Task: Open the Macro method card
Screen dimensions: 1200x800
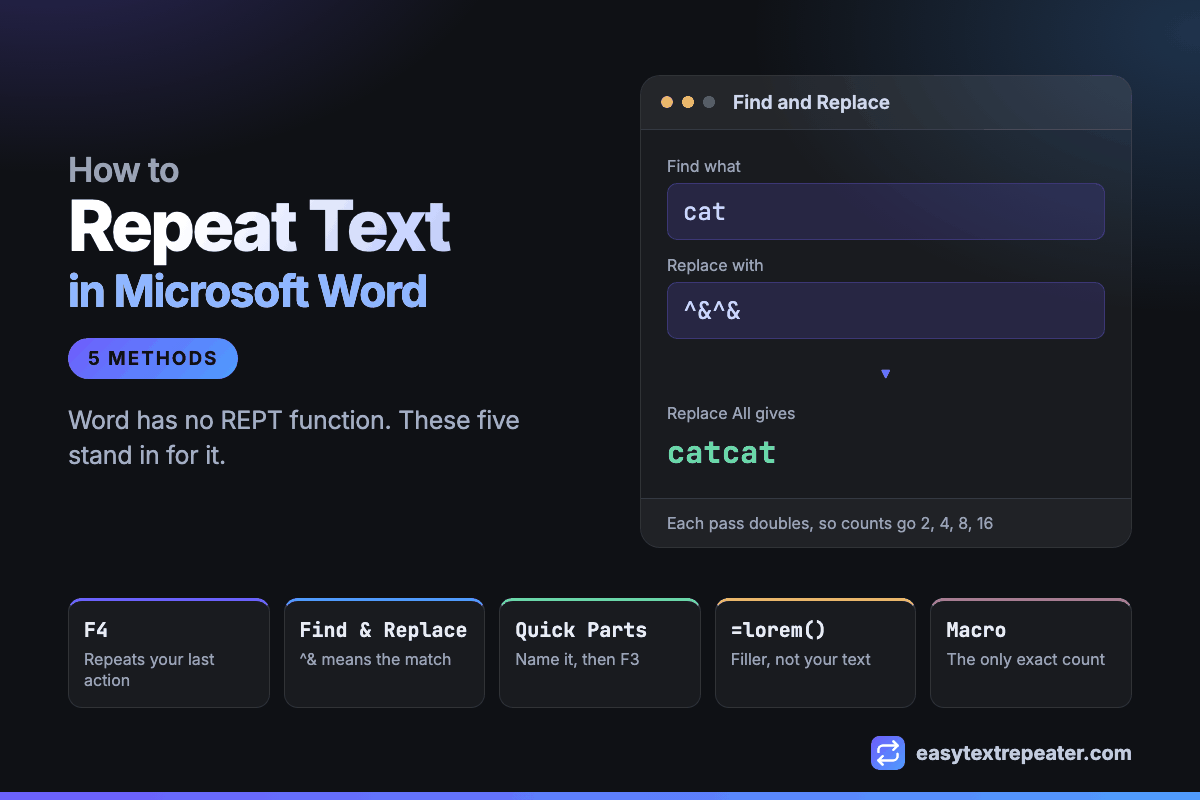Action: (1031, 653)
